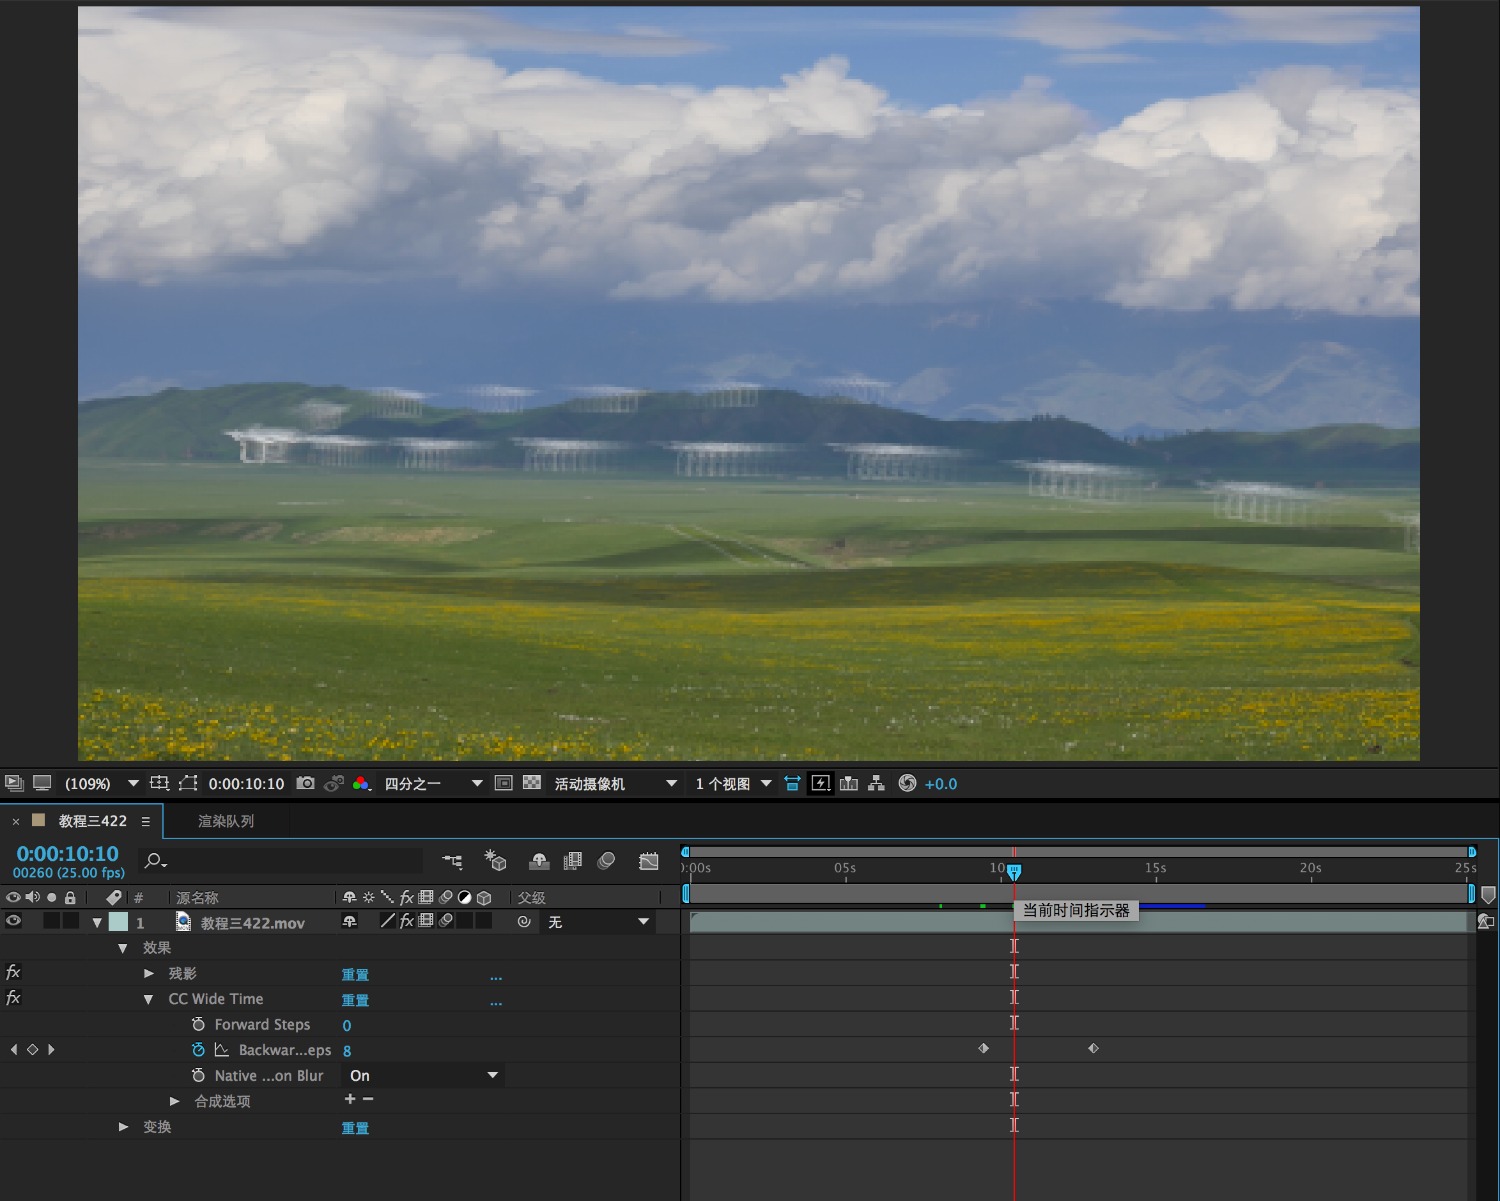Toggle the quality slash switch on layer 1

(x=388, y=921)
